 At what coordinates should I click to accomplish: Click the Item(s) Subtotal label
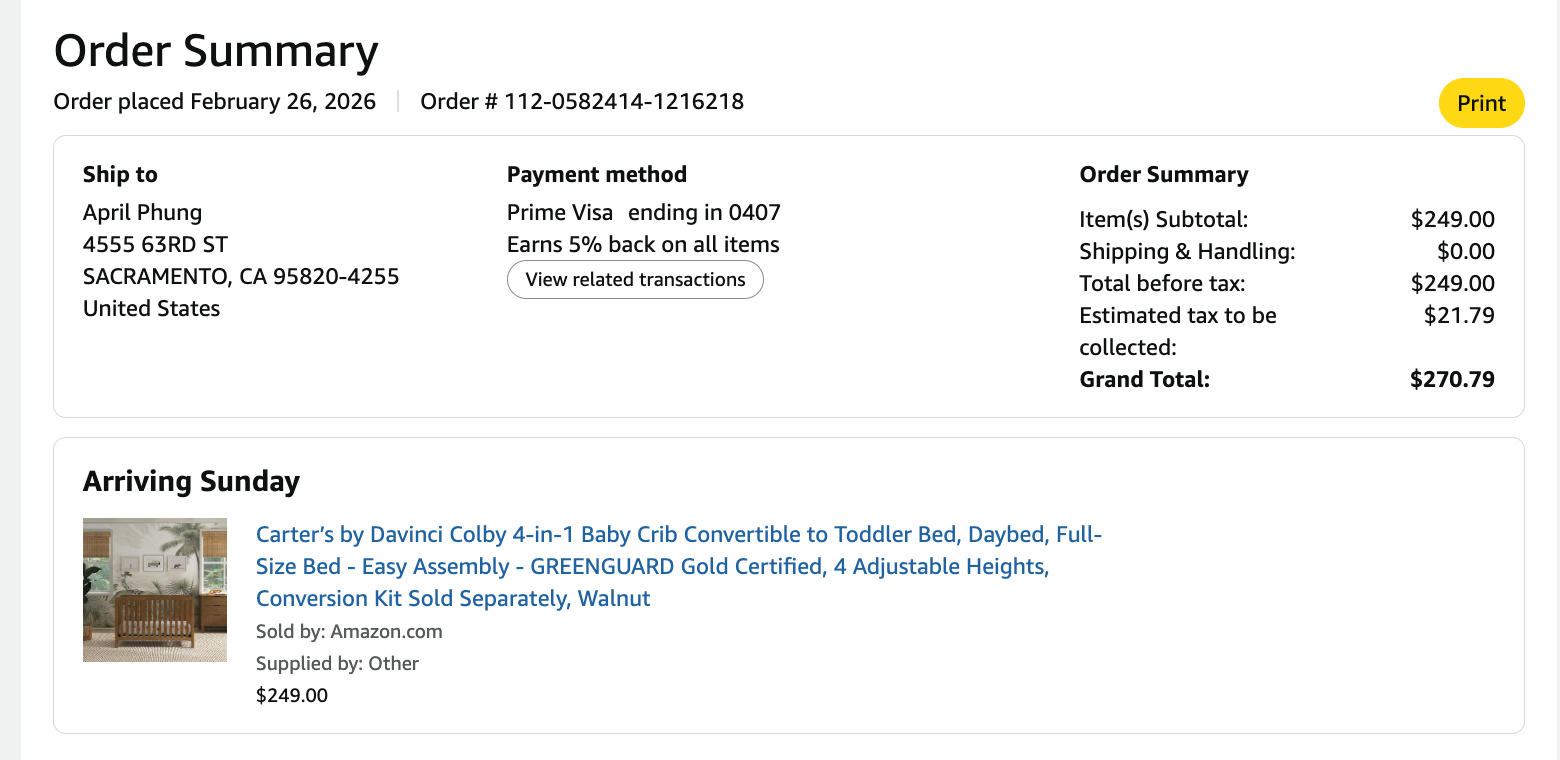pyautogui.click(x=1164, y=220)
